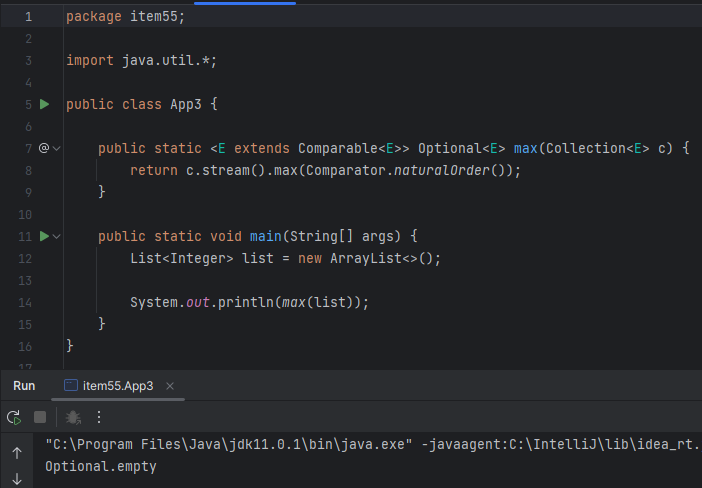Open the debug bug icon

[x=73, y=417]
